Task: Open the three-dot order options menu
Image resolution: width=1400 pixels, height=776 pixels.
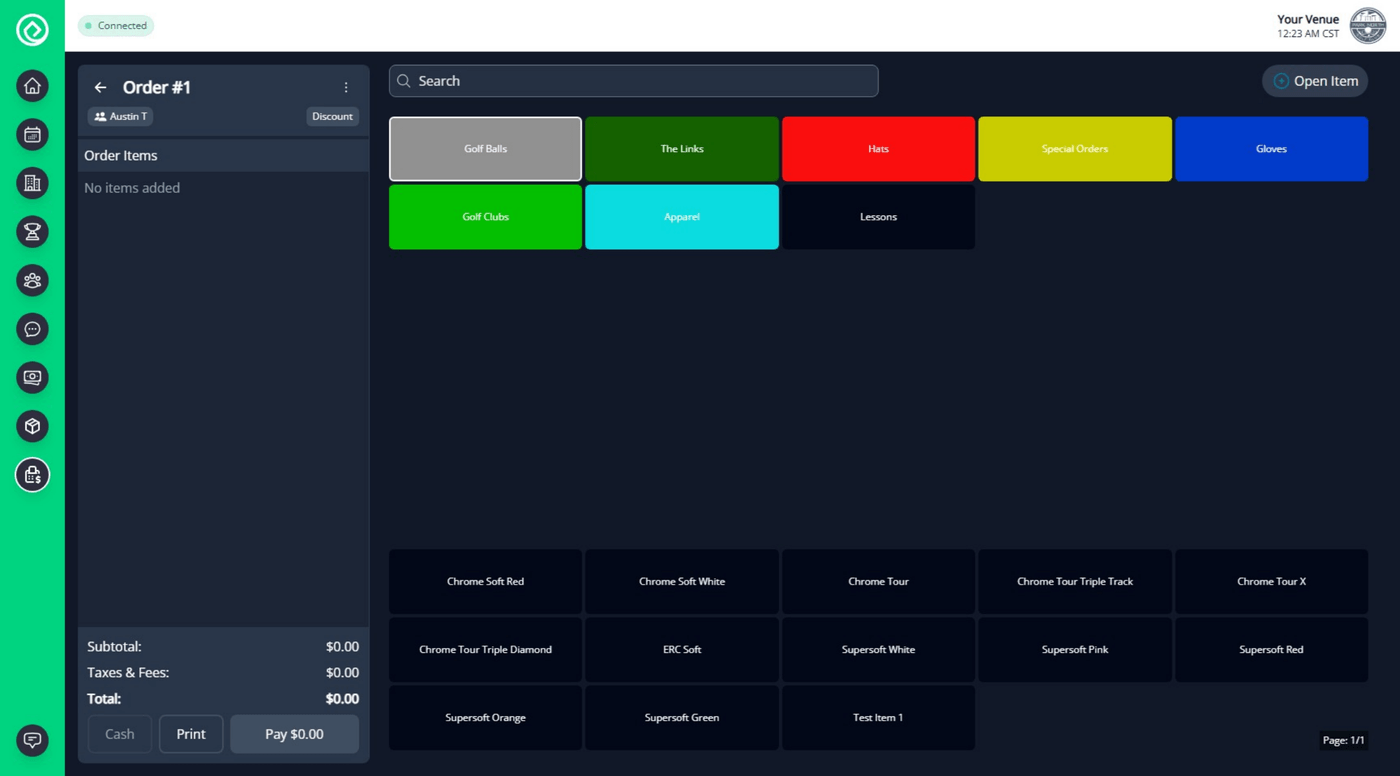Action: tap(346, 88)
